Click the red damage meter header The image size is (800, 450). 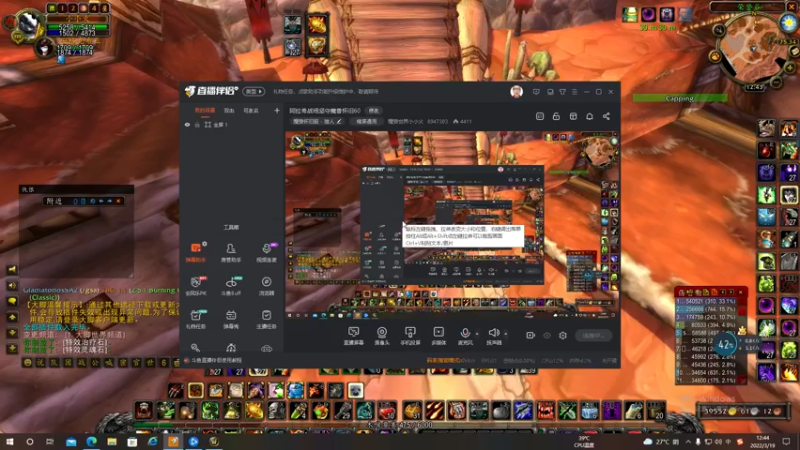tap(711, 292)
